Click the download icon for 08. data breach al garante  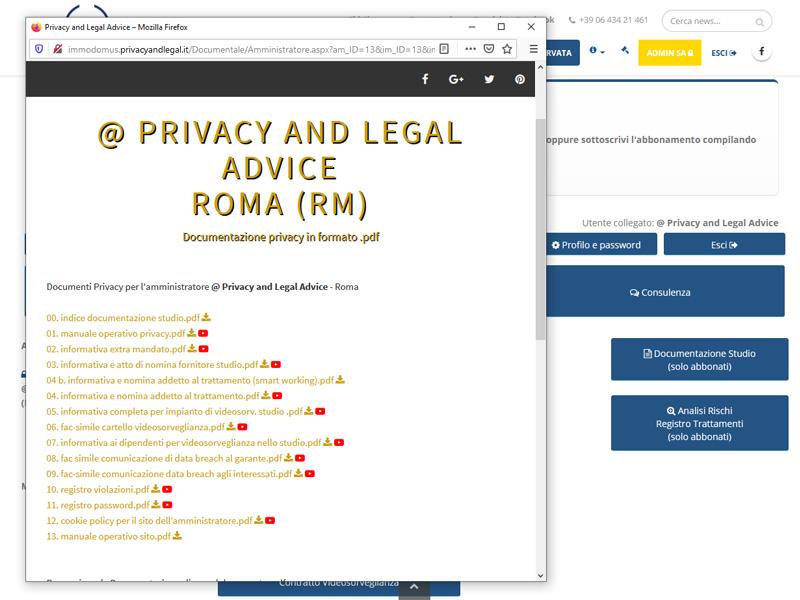click(288, 458)
